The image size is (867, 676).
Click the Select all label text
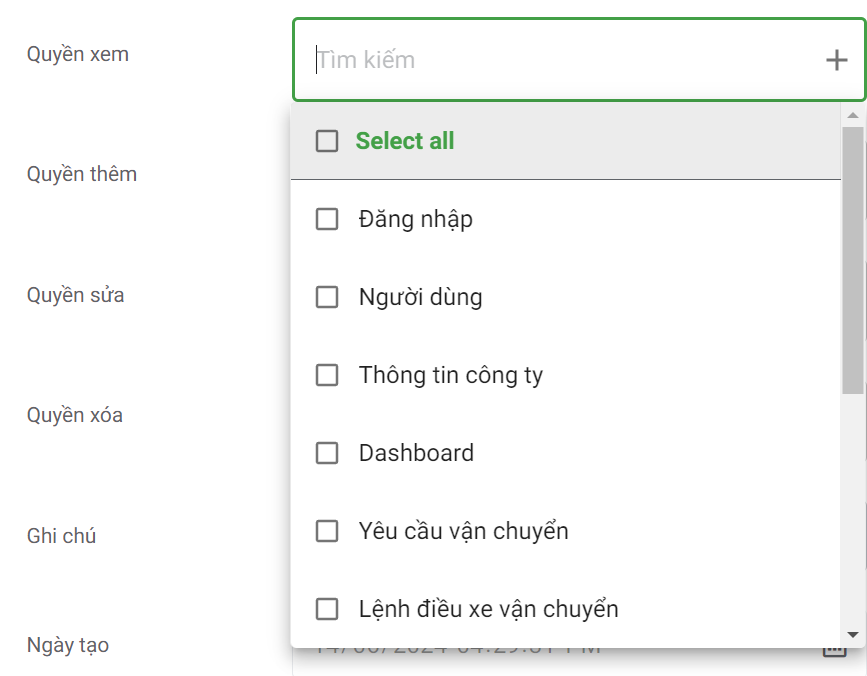click(405, 141)
